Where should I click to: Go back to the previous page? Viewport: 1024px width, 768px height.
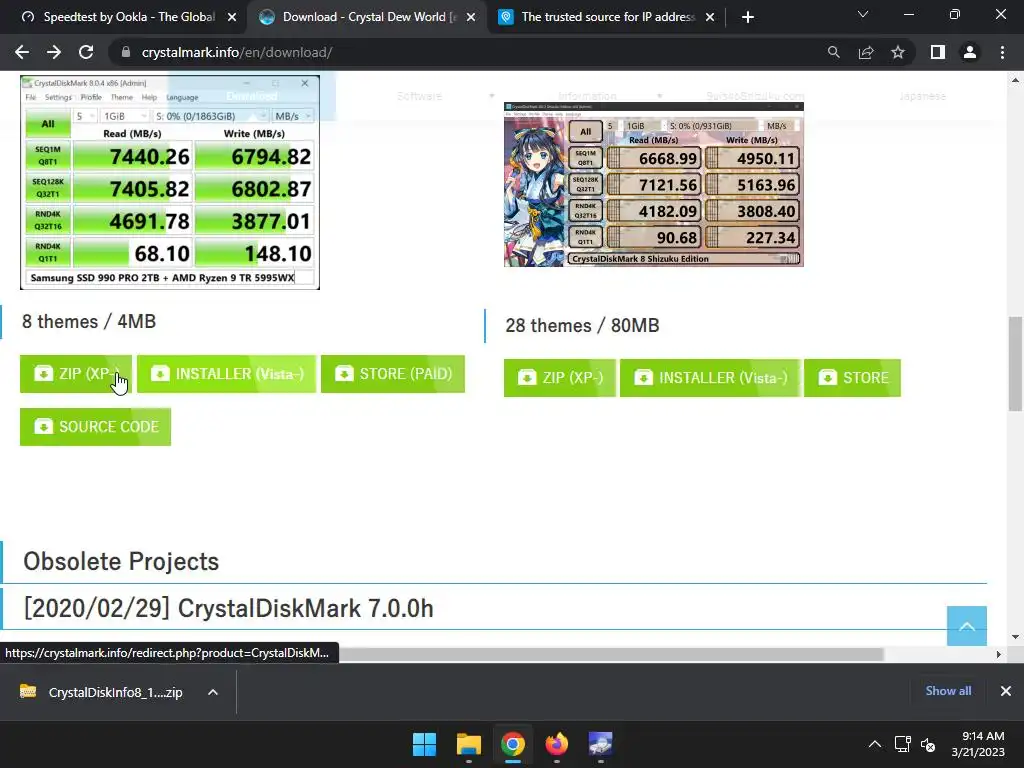pyautogui.click(x=22, y=52)
